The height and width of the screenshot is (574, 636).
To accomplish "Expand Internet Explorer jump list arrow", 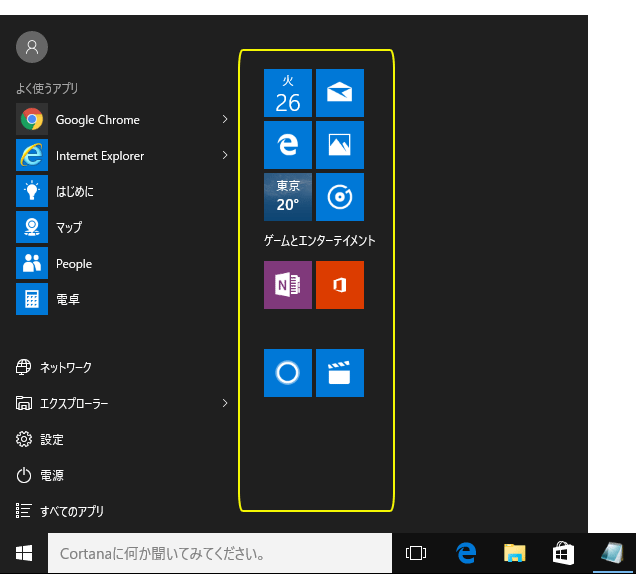I will click(x=225, y=155).
